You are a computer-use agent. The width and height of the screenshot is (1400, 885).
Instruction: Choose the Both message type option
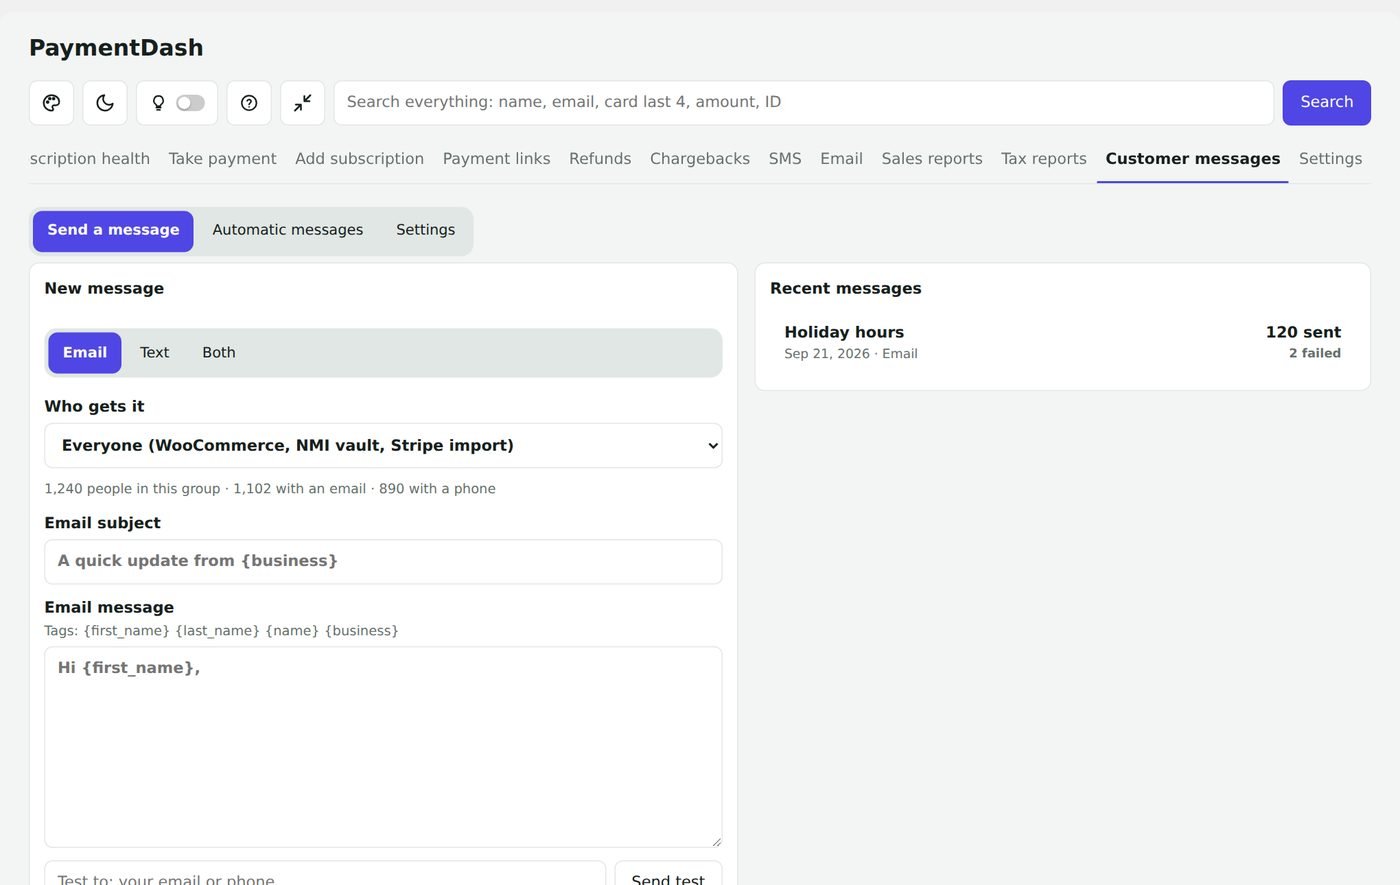coord(219,353)
